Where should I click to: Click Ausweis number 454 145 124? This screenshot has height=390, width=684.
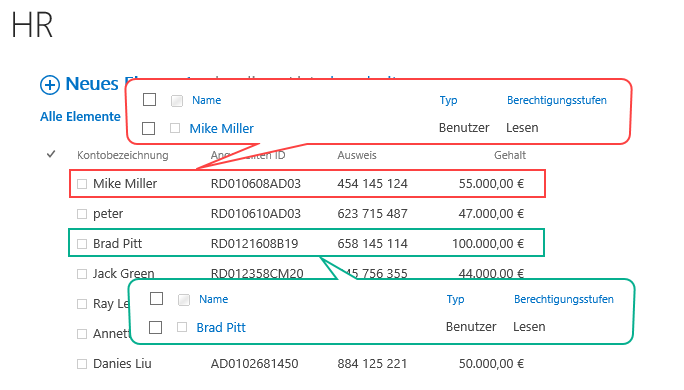coord(372,184)
